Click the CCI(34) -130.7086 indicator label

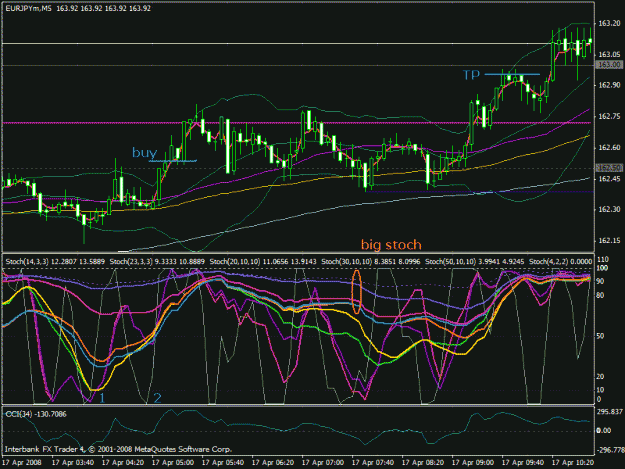pyautogui.click(x=36, y=414)
